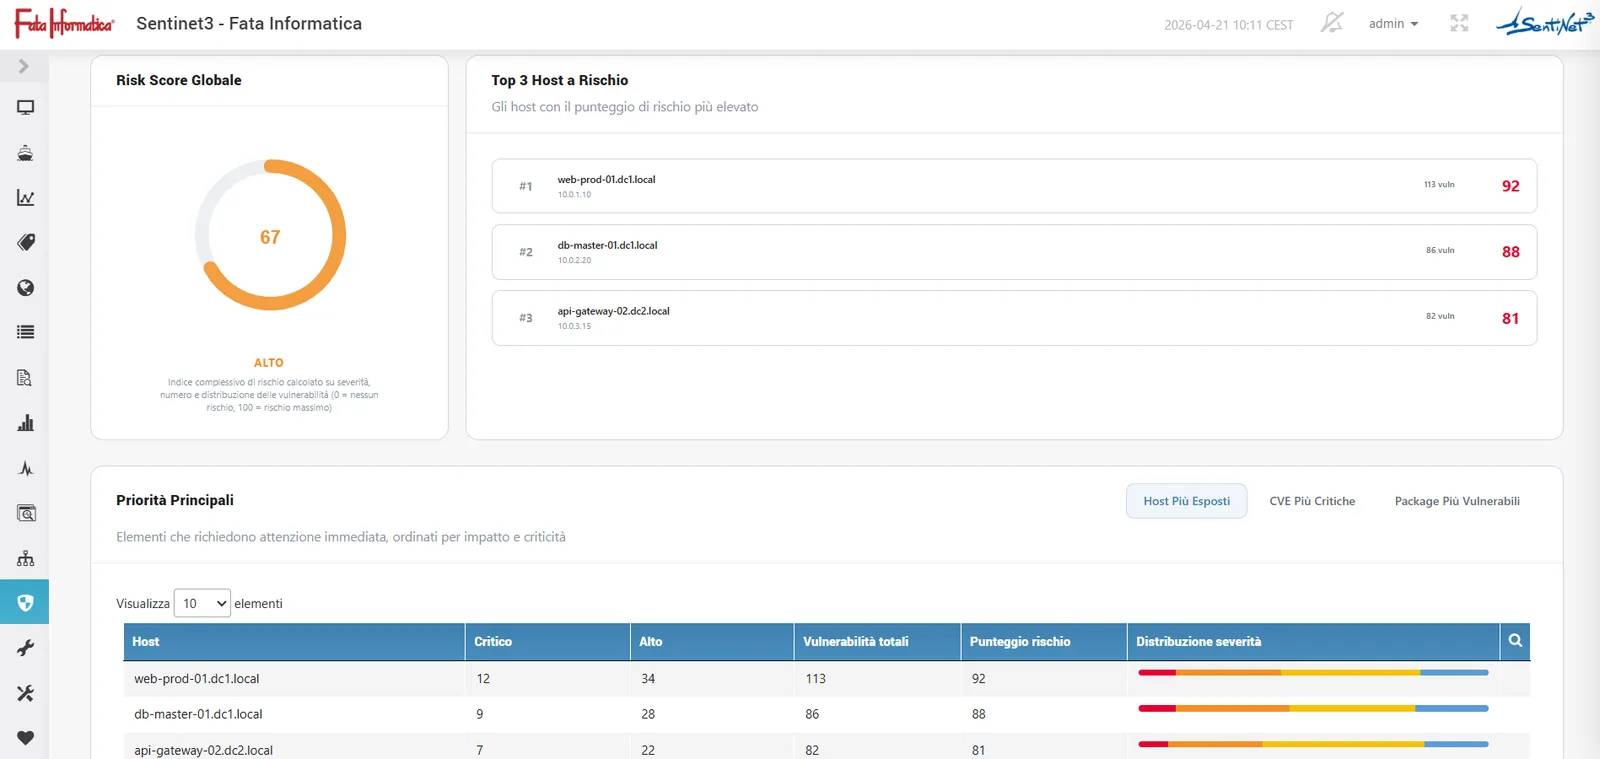Click severity distribution bar for db-master-01.dc1.local
The width and height of the screenshot is (1600, 759).
(1313, 709)
